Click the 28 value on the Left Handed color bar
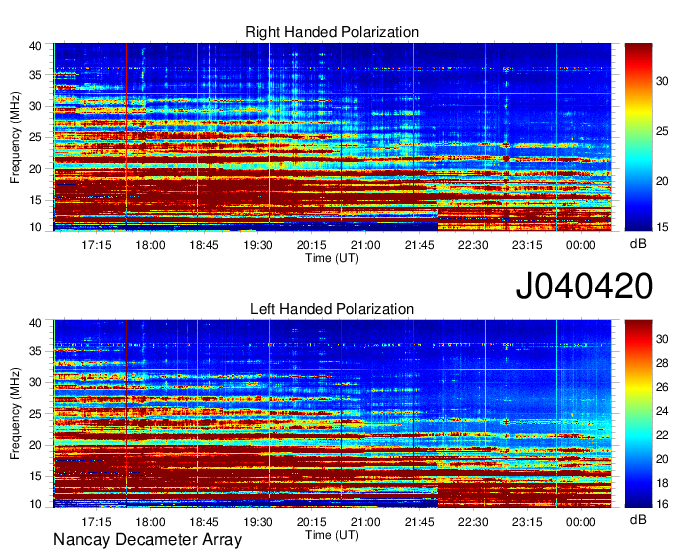This screenshot has height=552, width=680. pyautogui.click(x=662, y=363)
